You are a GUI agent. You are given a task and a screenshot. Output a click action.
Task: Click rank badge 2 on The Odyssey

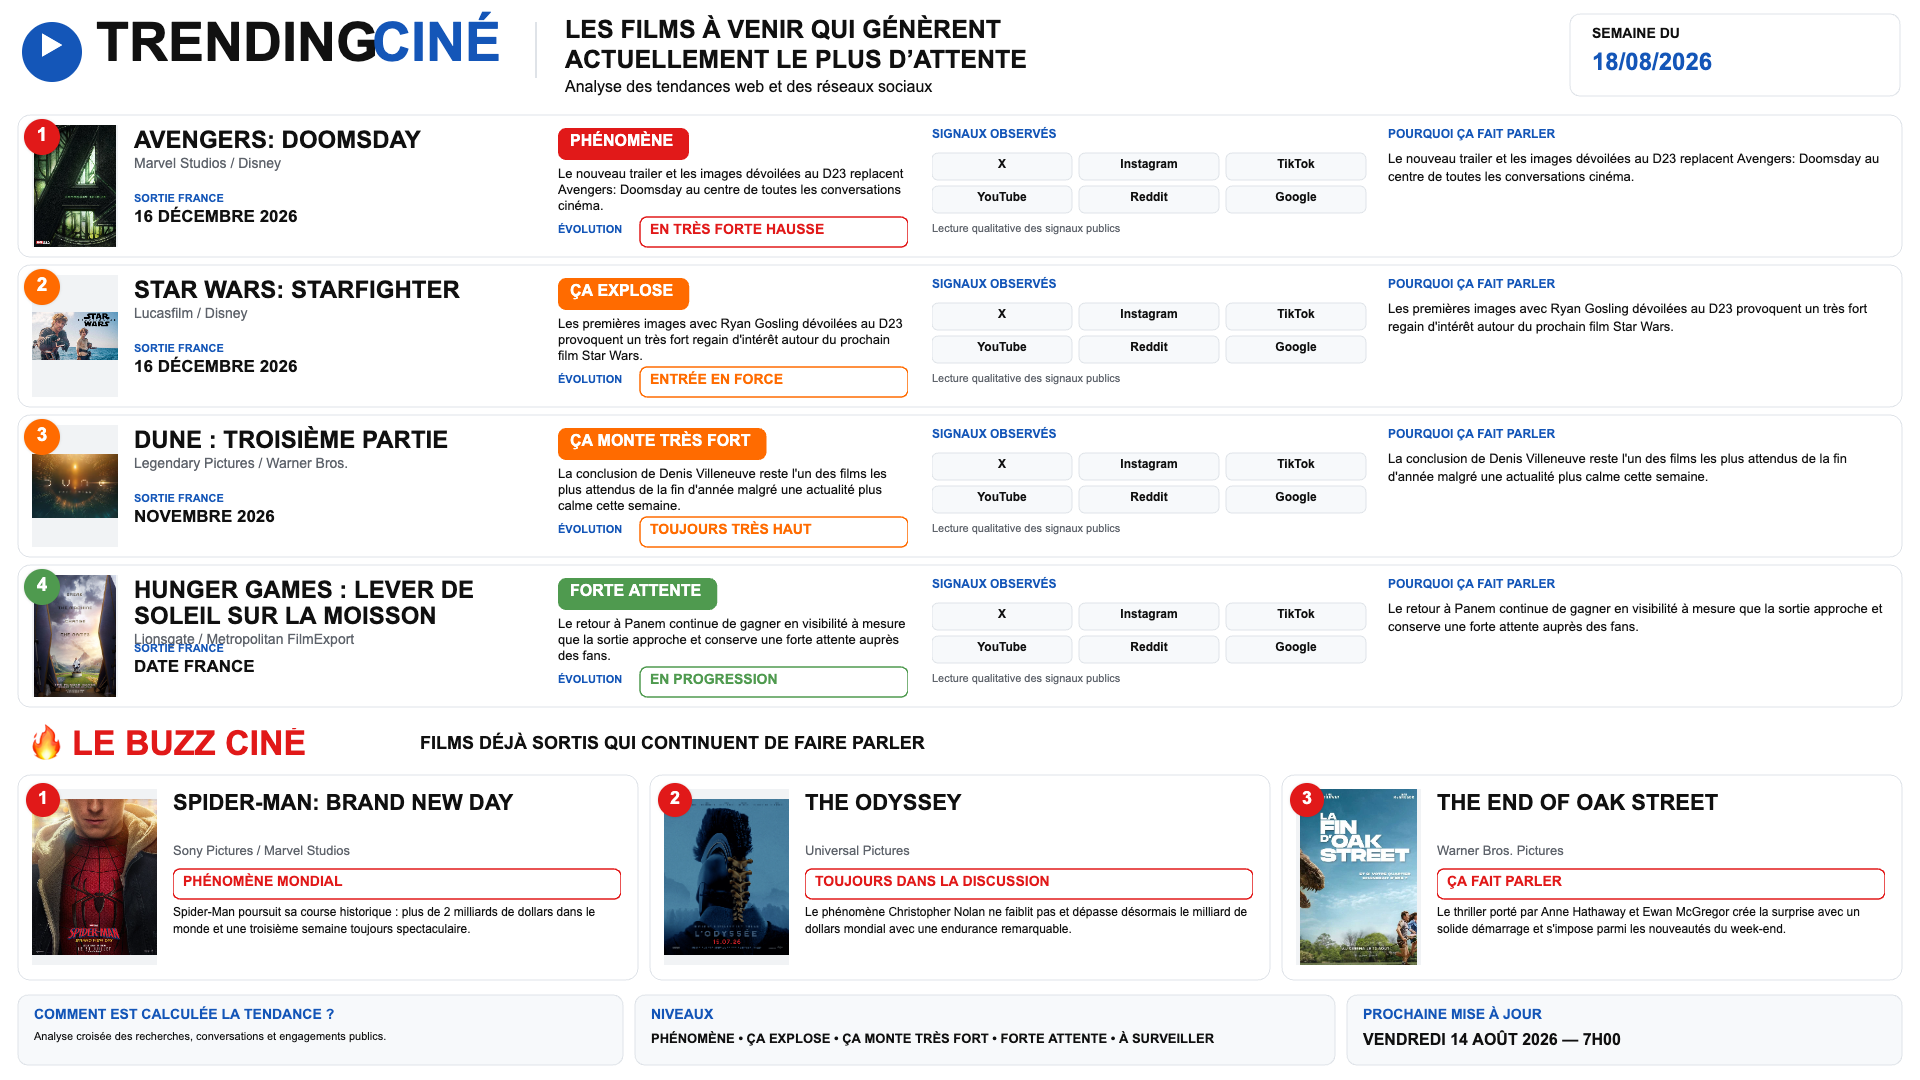[675, 799]
